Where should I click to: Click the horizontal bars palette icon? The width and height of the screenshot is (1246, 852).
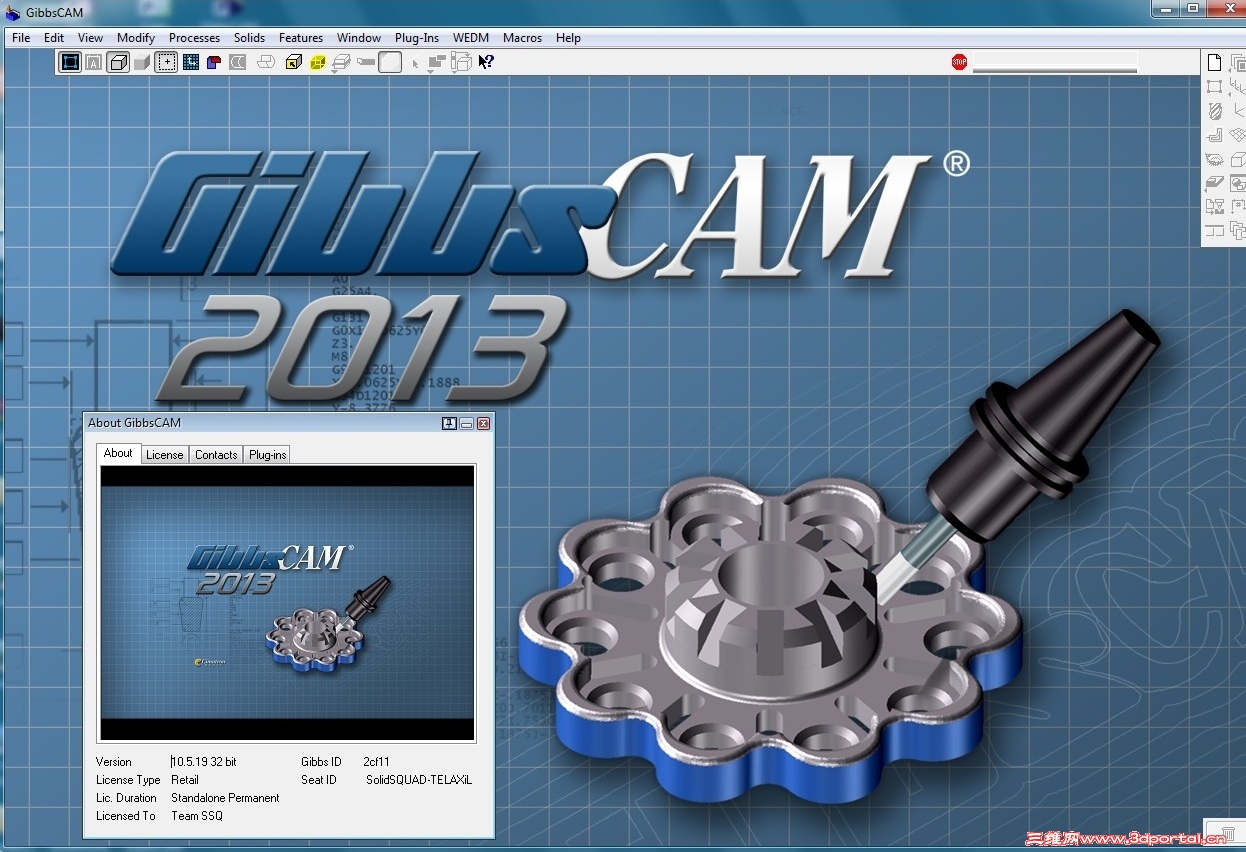[1214, 230]
